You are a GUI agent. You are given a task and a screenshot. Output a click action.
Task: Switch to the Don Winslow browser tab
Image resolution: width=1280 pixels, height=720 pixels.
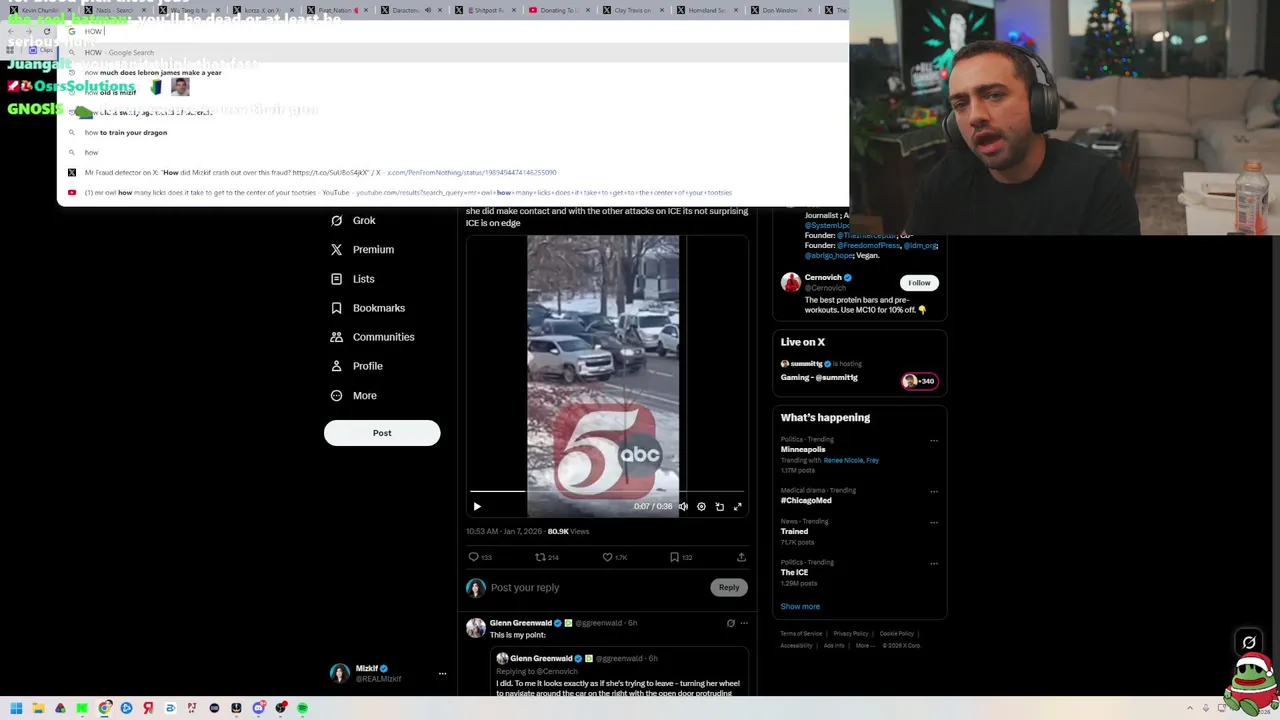780,10
